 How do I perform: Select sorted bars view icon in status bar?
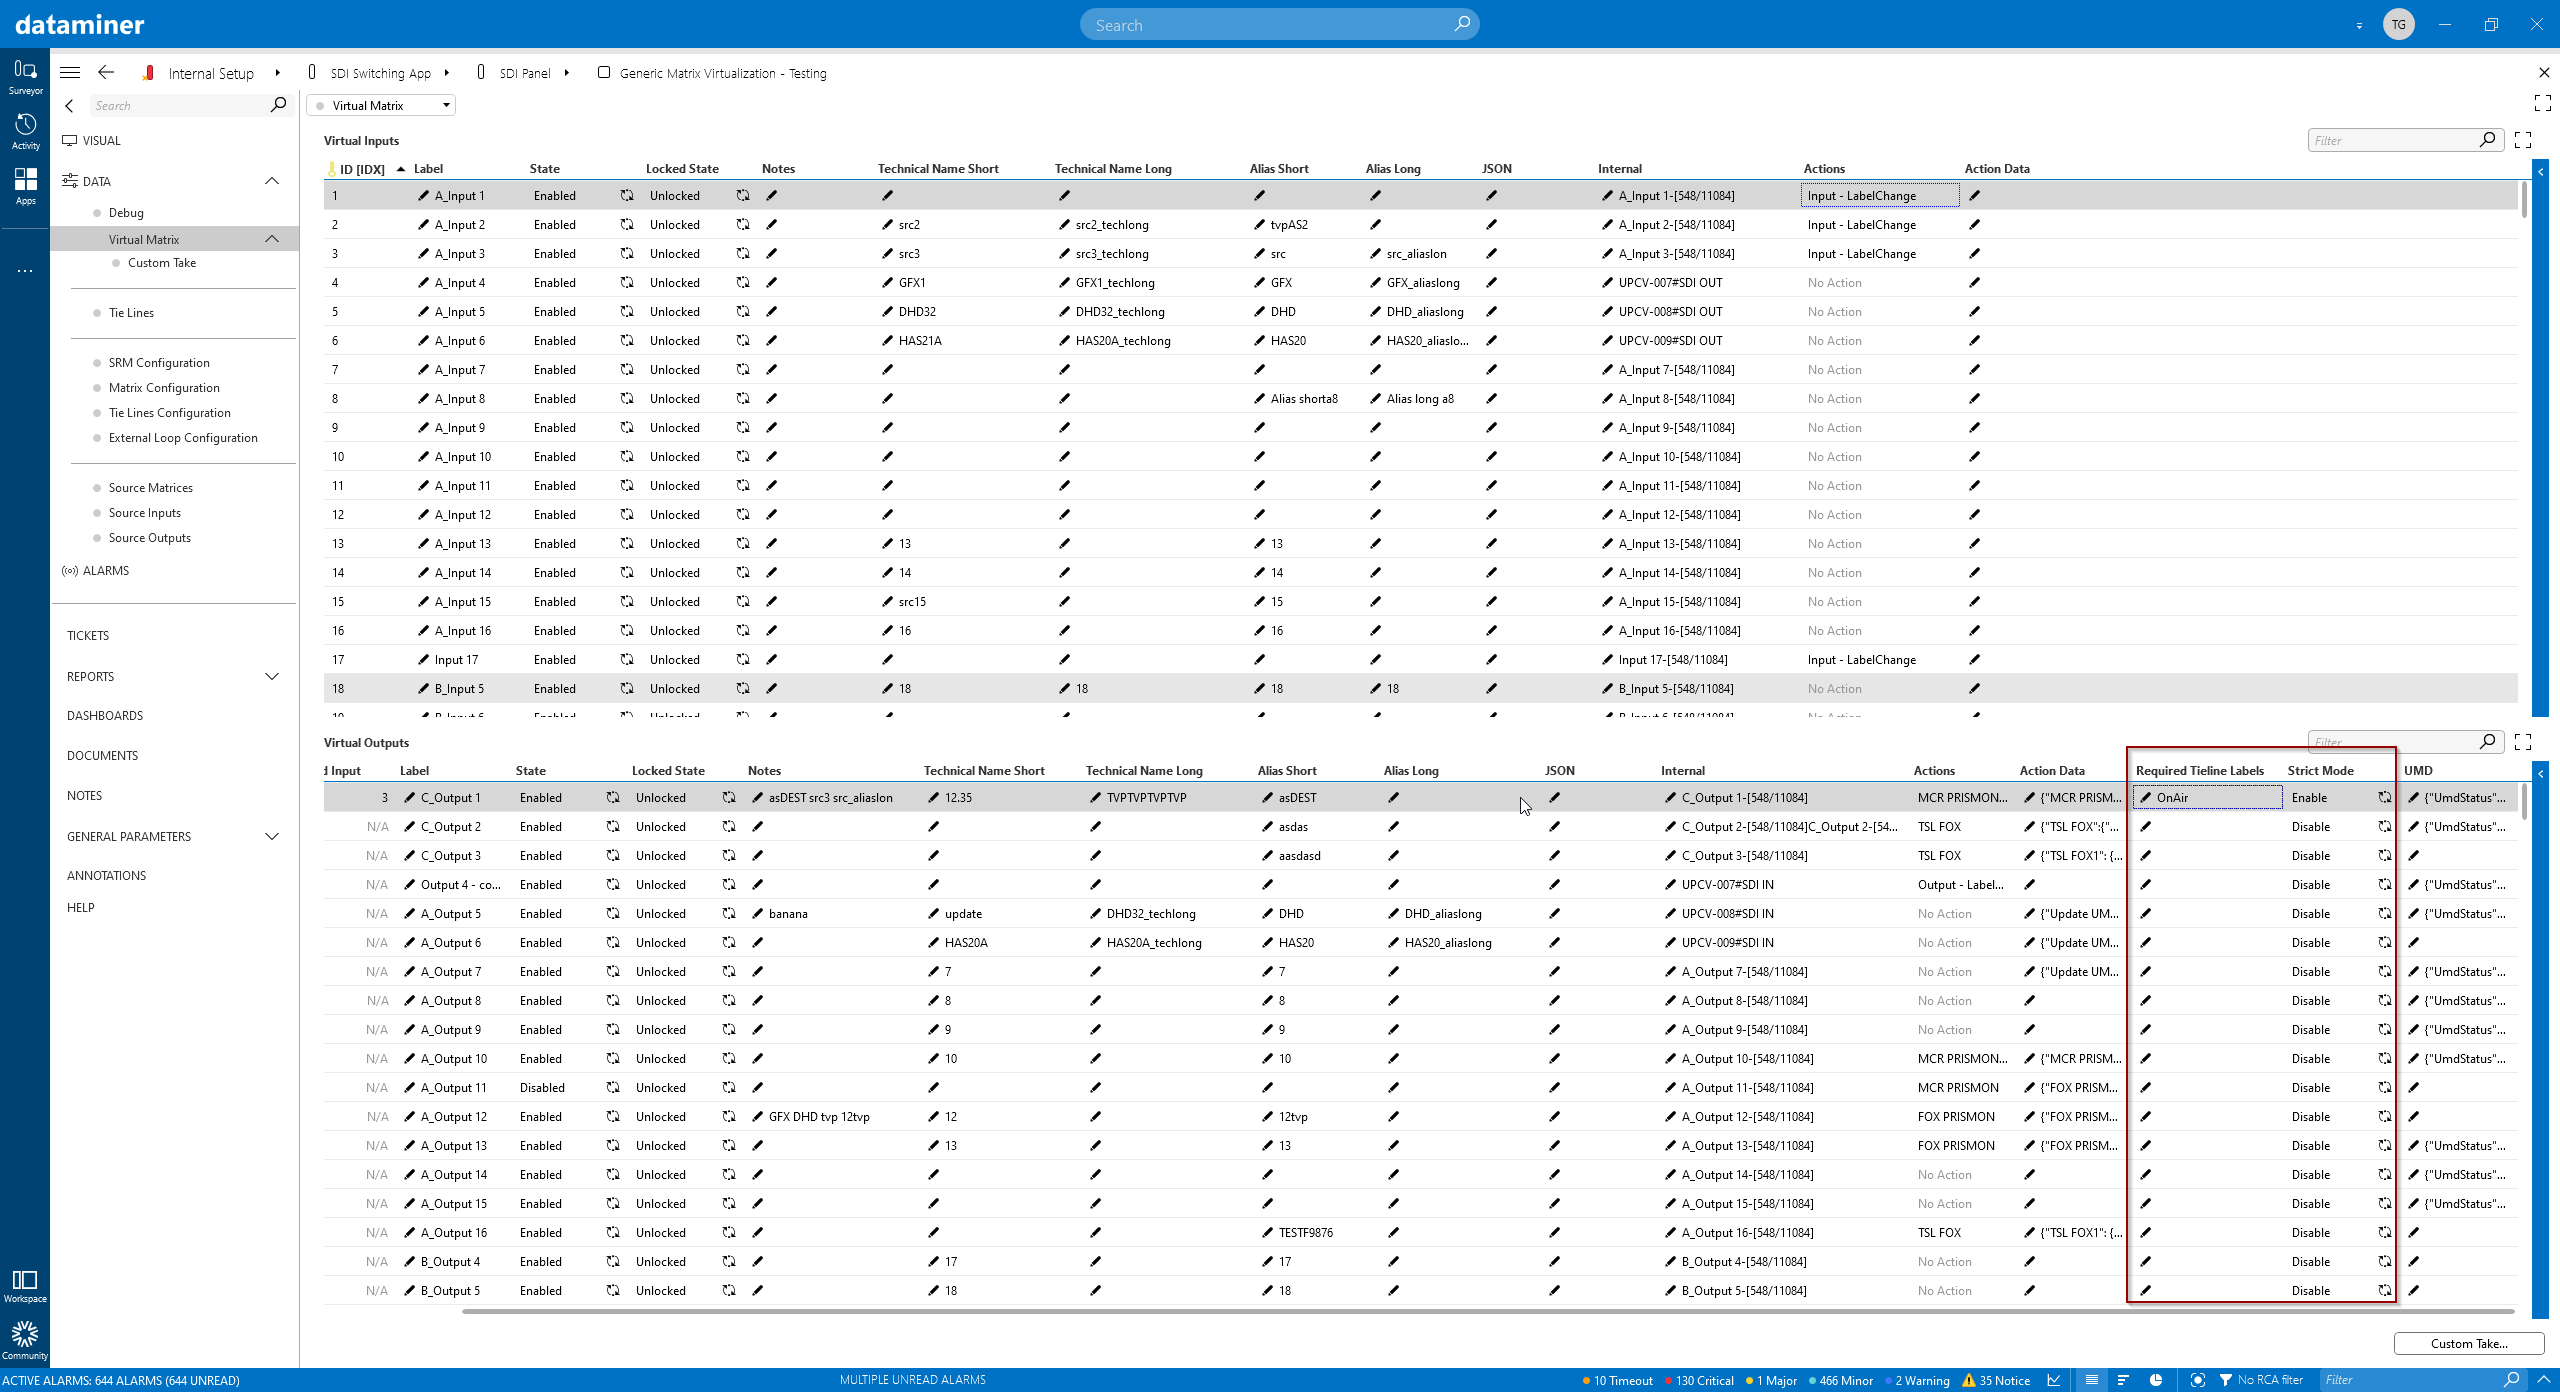pyautogui.click(x=2123, y=1380)
